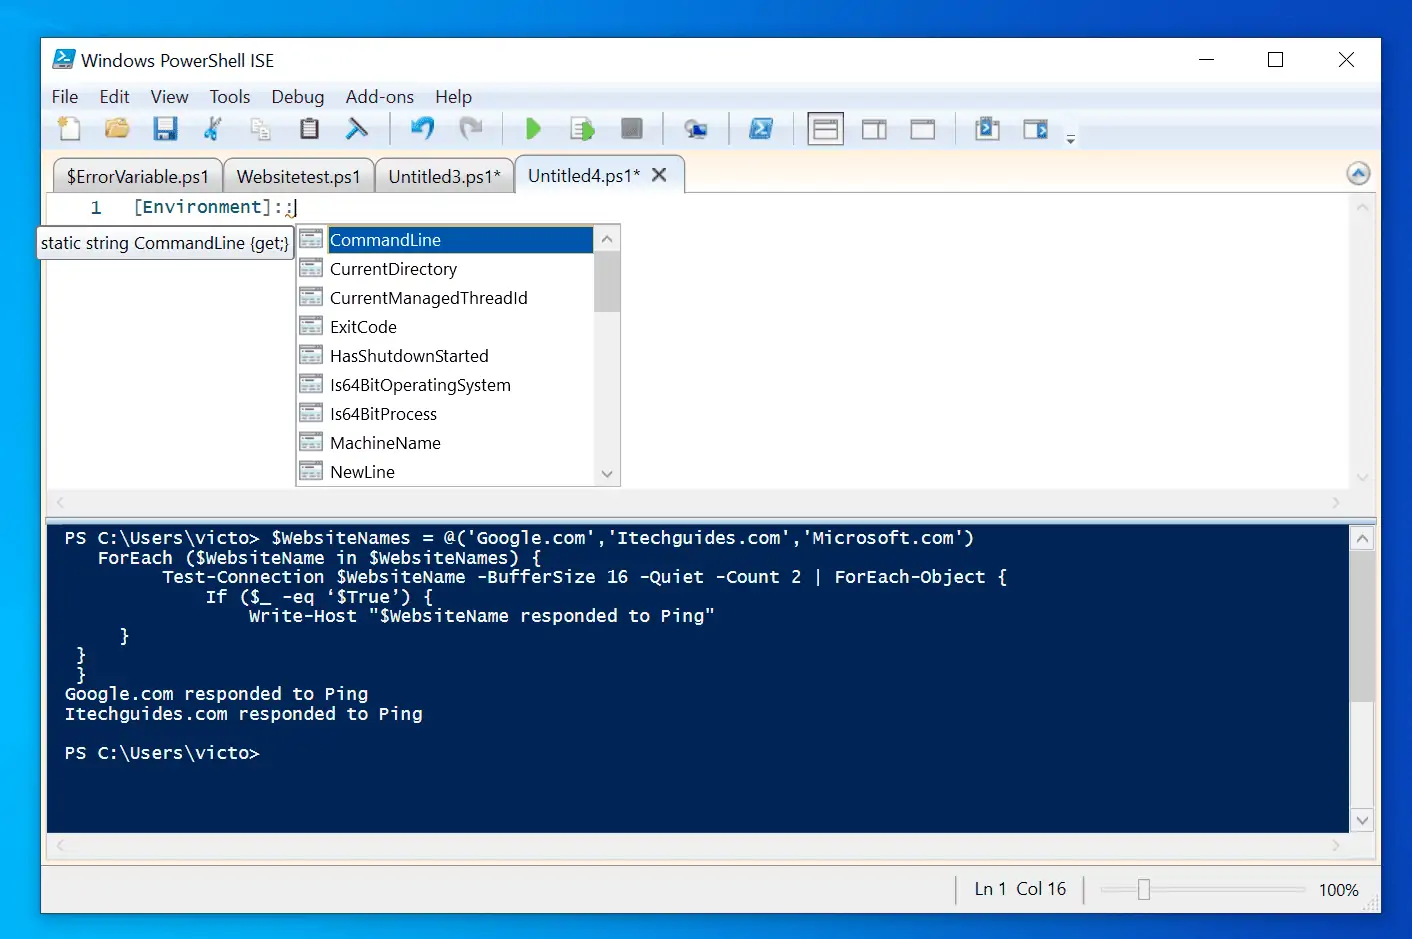Click the IntelliSense list scrollbar thumb
Screen dimensions: 1412x939
click(x=606, y=282)
